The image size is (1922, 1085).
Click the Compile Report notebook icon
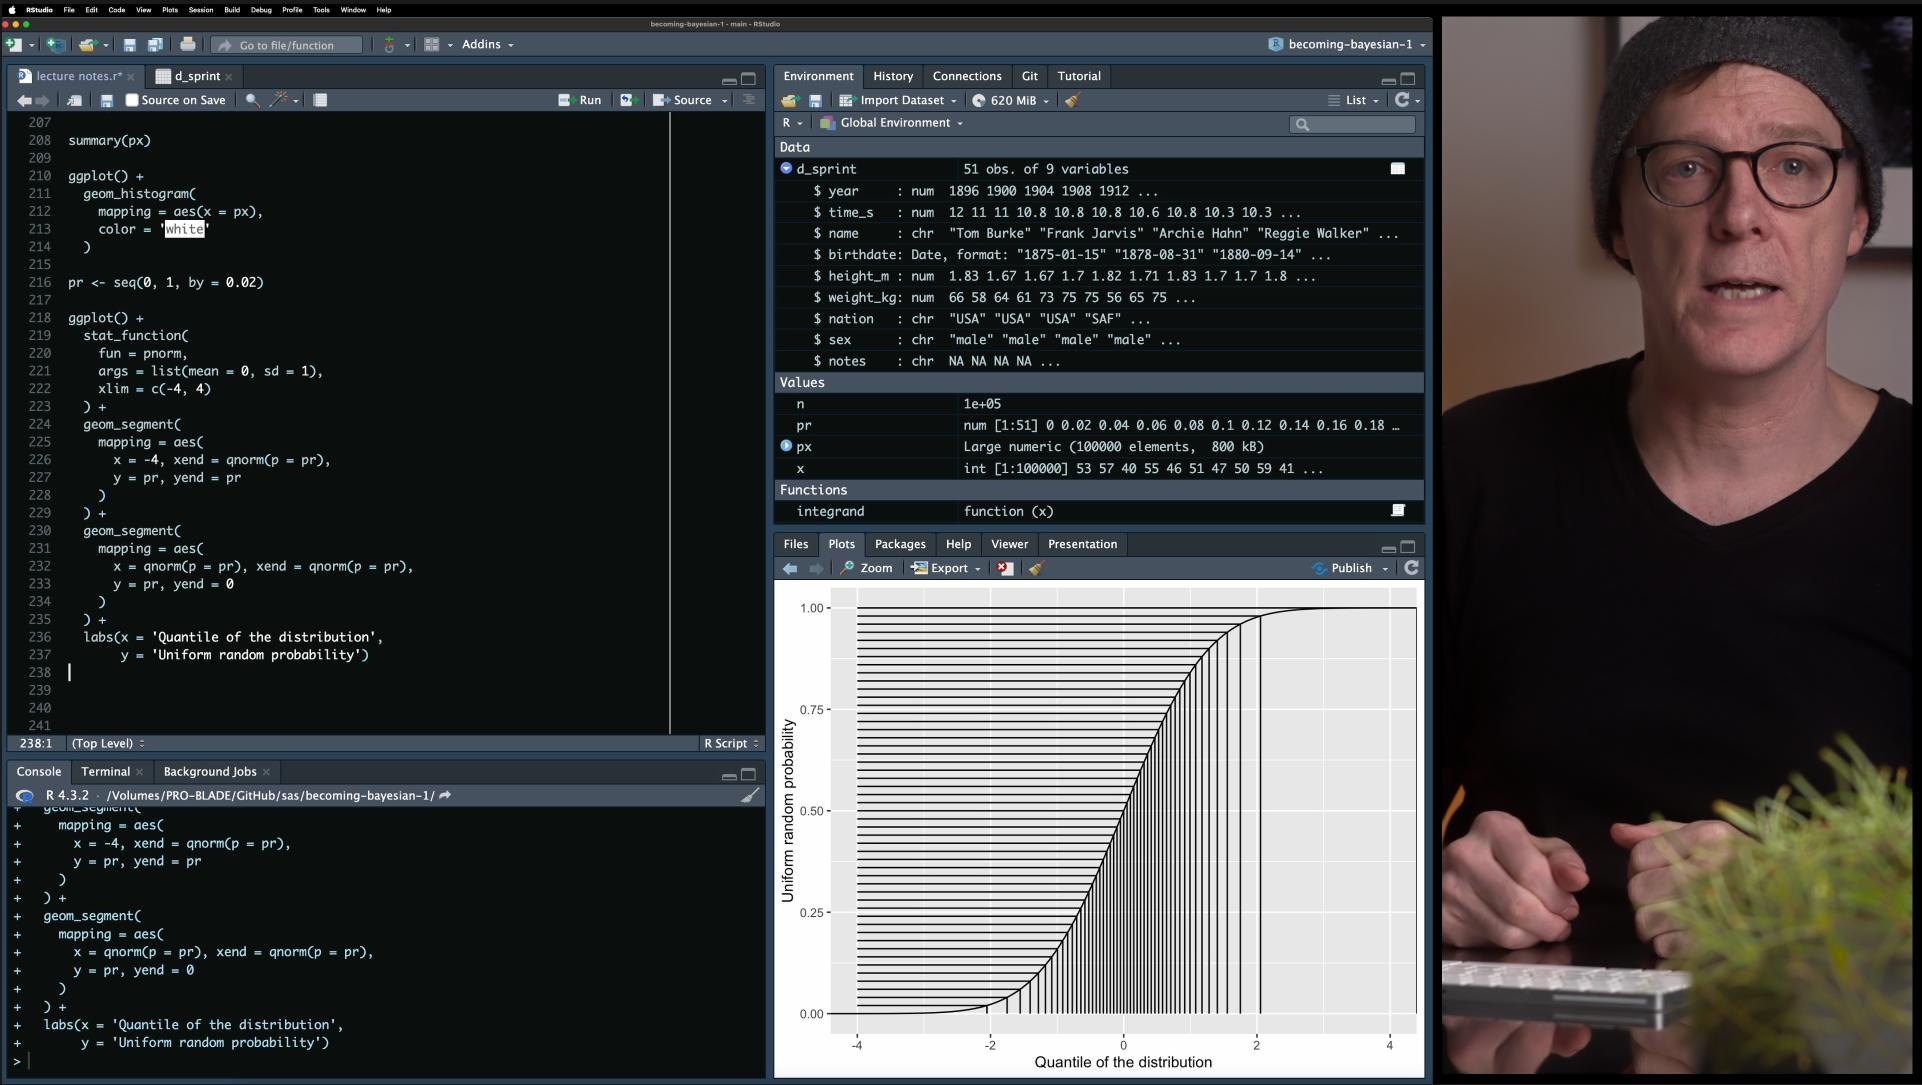(320, 100)
